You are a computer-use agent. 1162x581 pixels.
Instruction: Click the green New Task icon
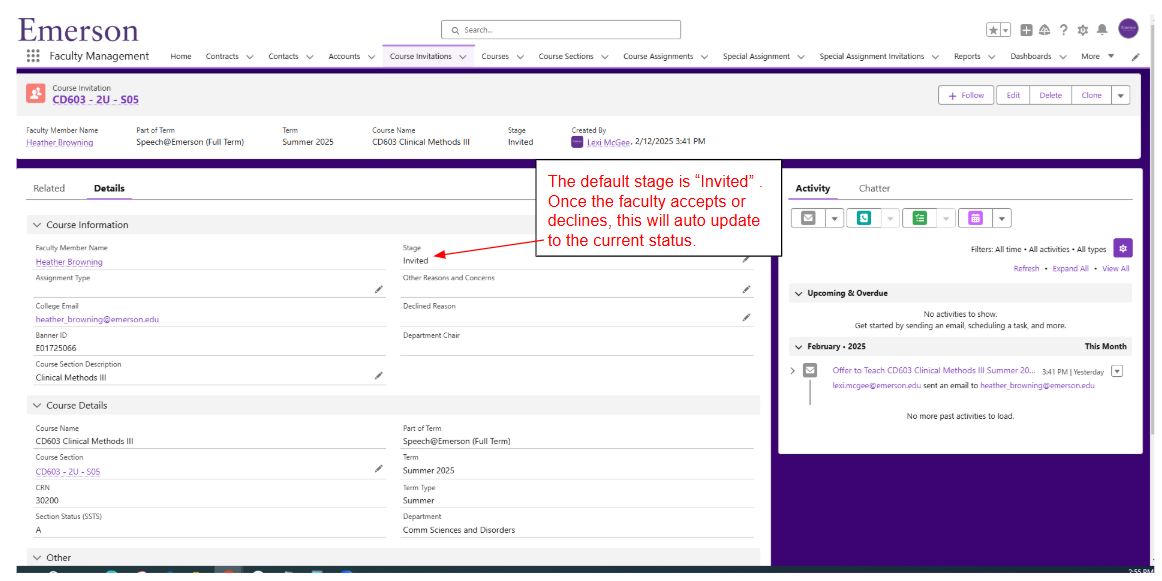[x=920, y=218]
